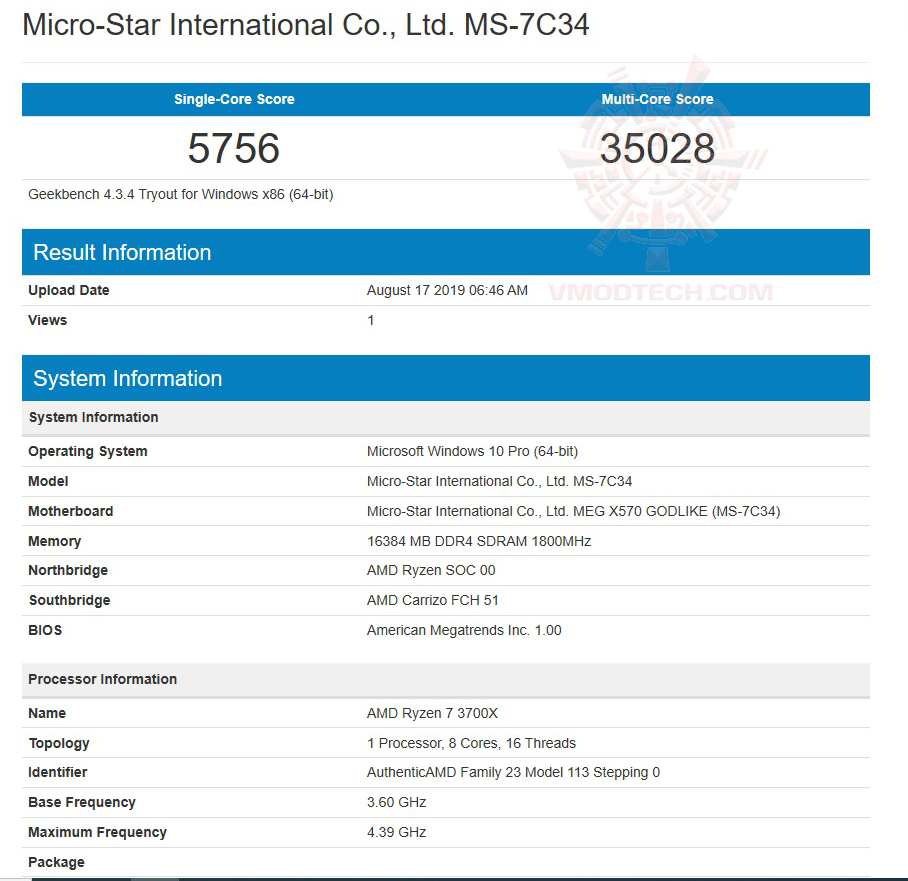Select the 3.60 GHz base frequency value
Image resolution: width=908 pixels, height=881 pixels.
396,802
